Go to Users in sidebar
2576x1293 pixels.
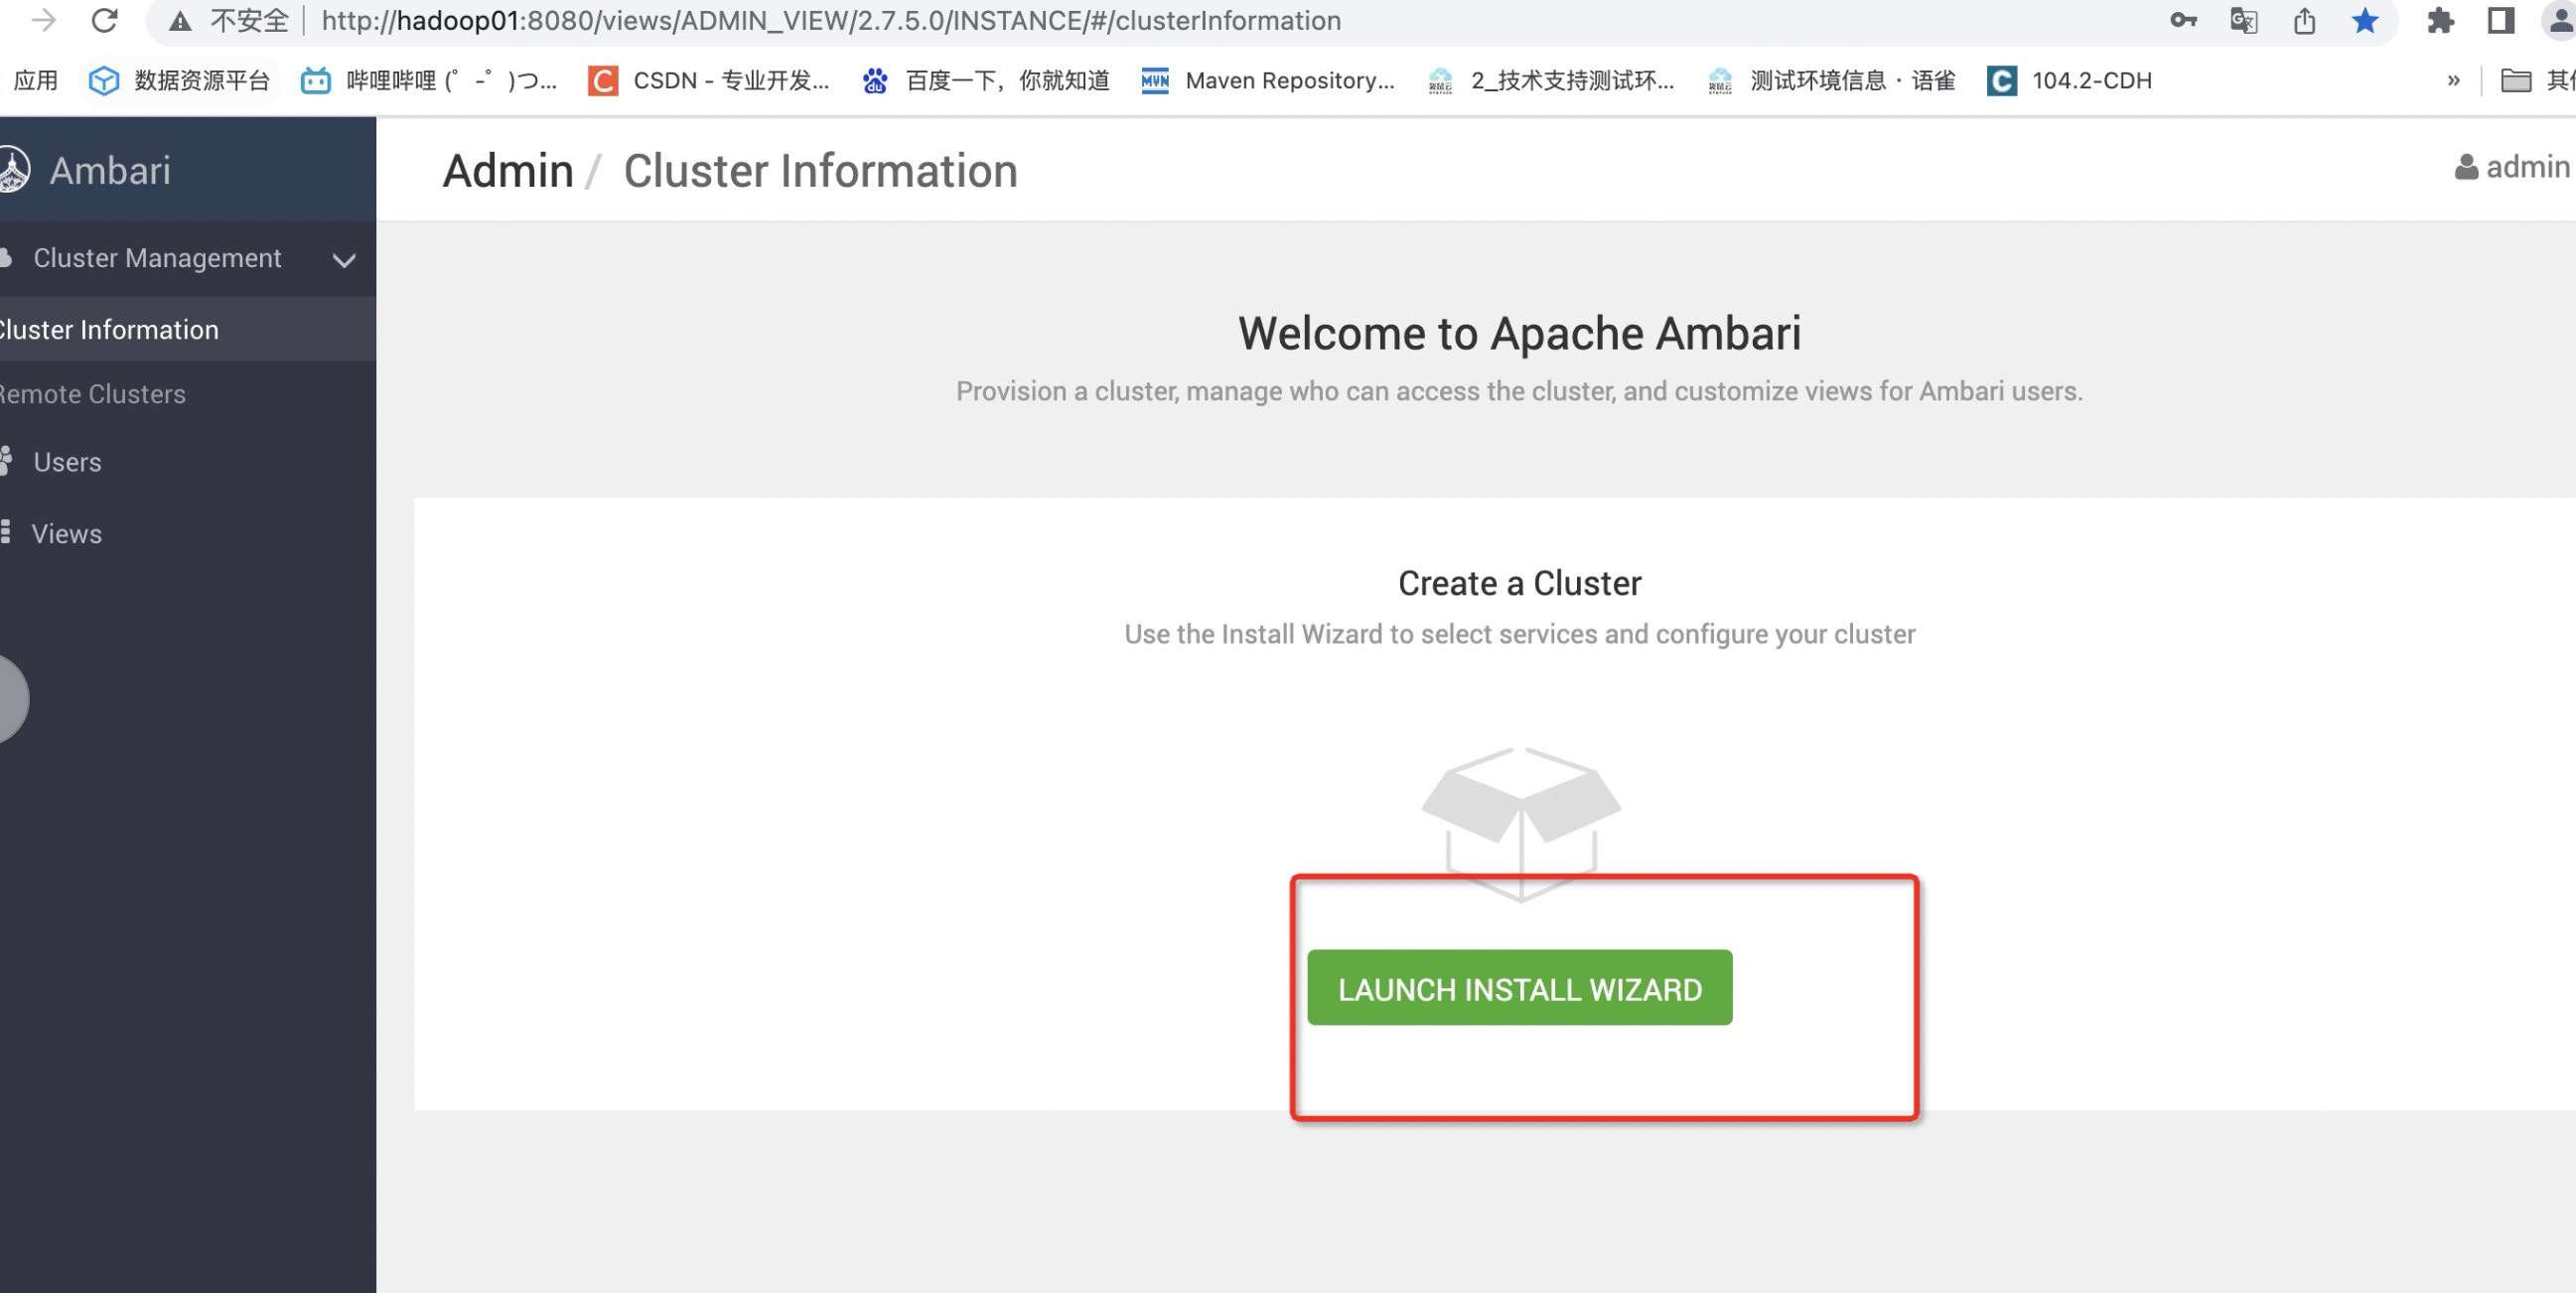67,462
